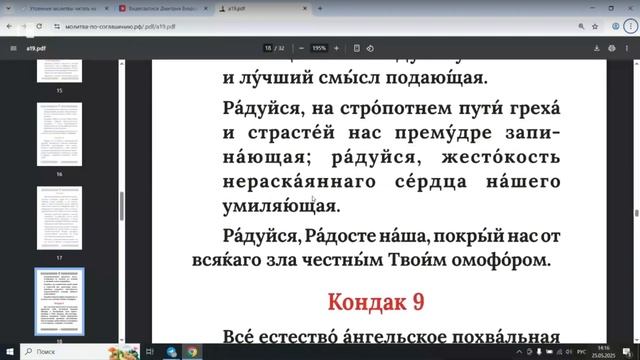640x360 pixels.
Task: Open page 15 thumbnail
Action: tap(60, 71)
